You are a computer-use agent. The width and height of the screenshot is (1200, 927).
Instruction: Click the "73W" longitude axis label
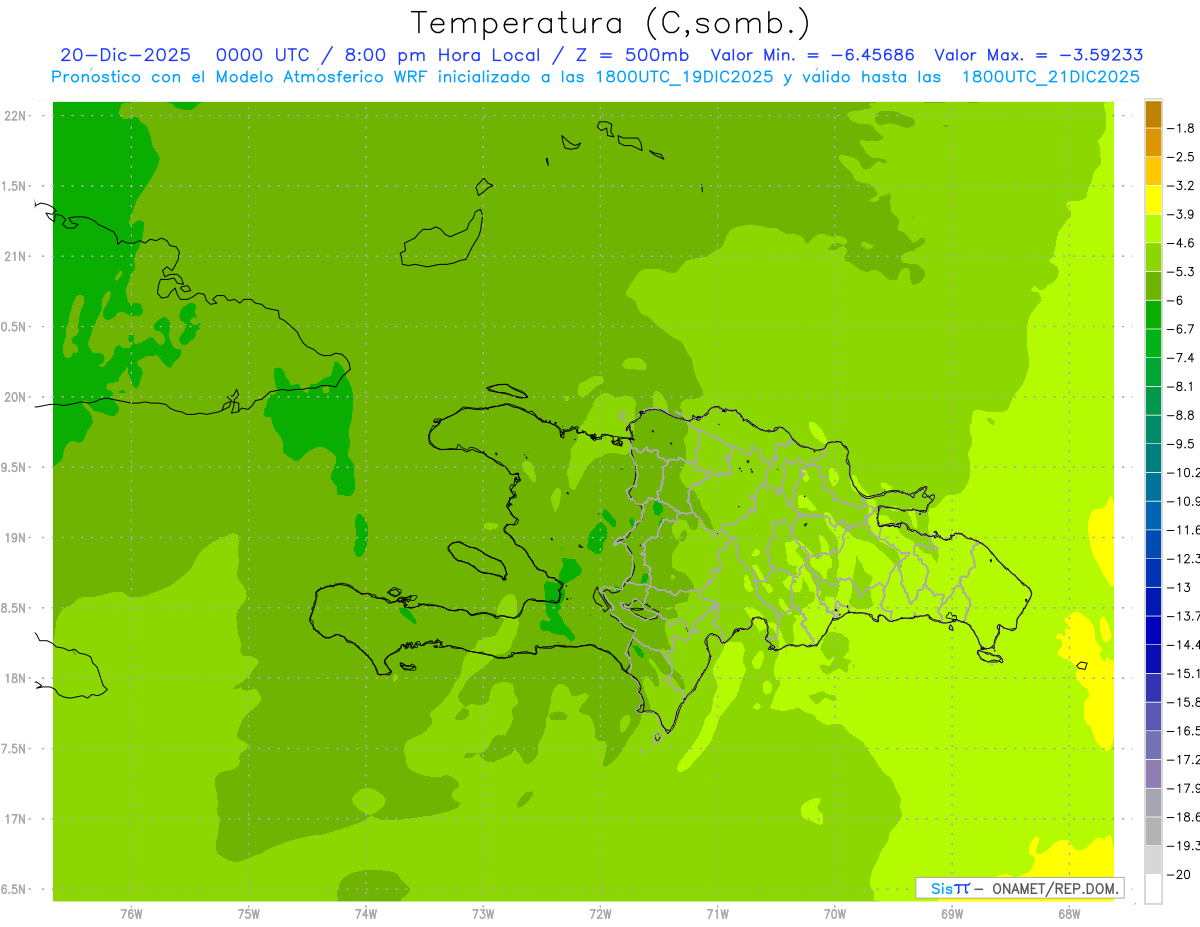tap(483, 912)
